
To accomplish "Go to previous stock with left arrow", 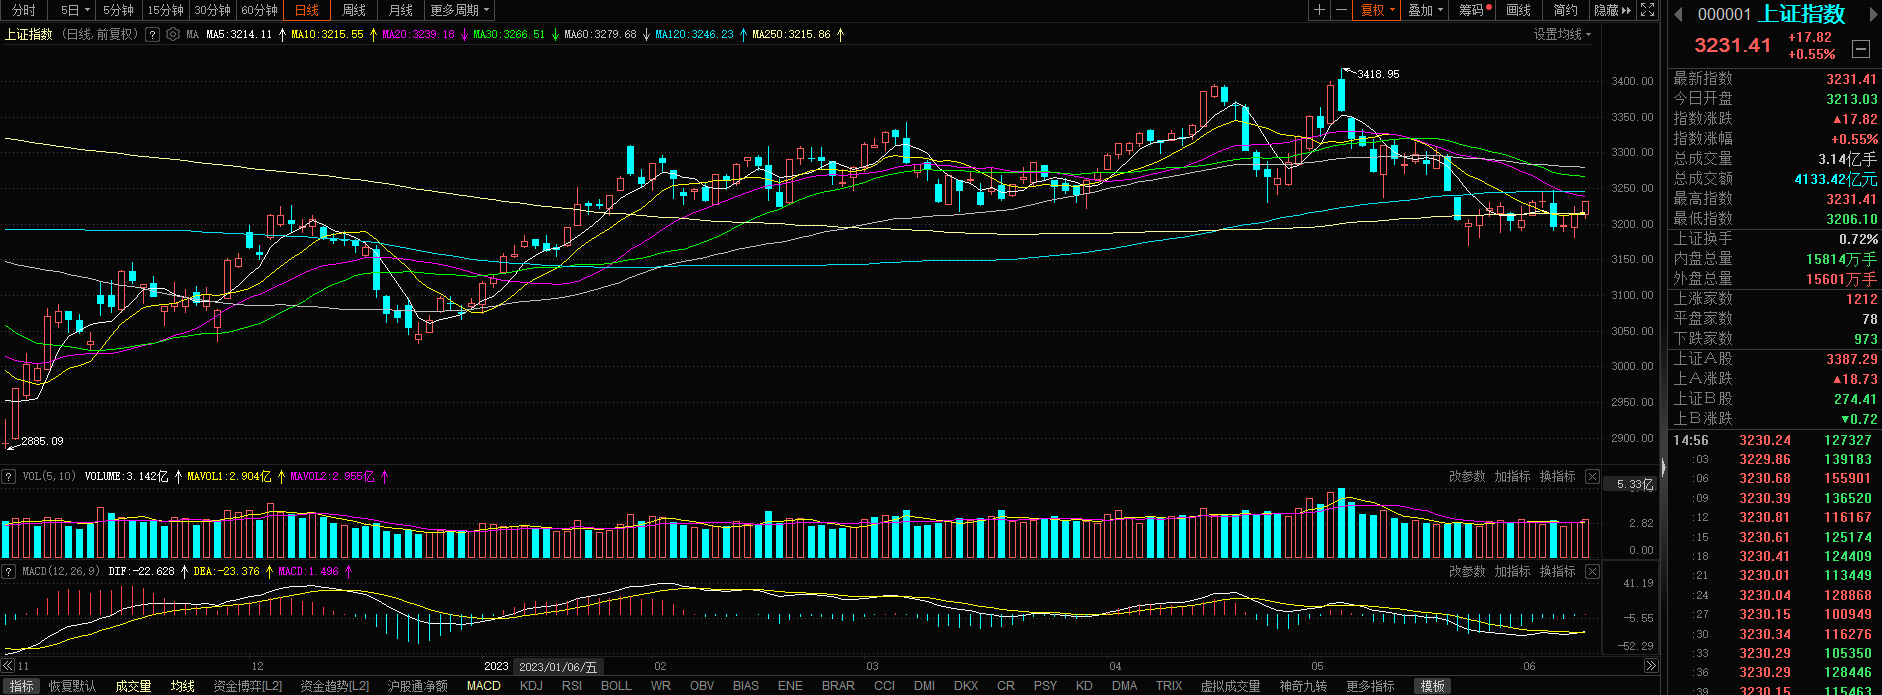I will pyautogui.click(x=1678, y=14).
